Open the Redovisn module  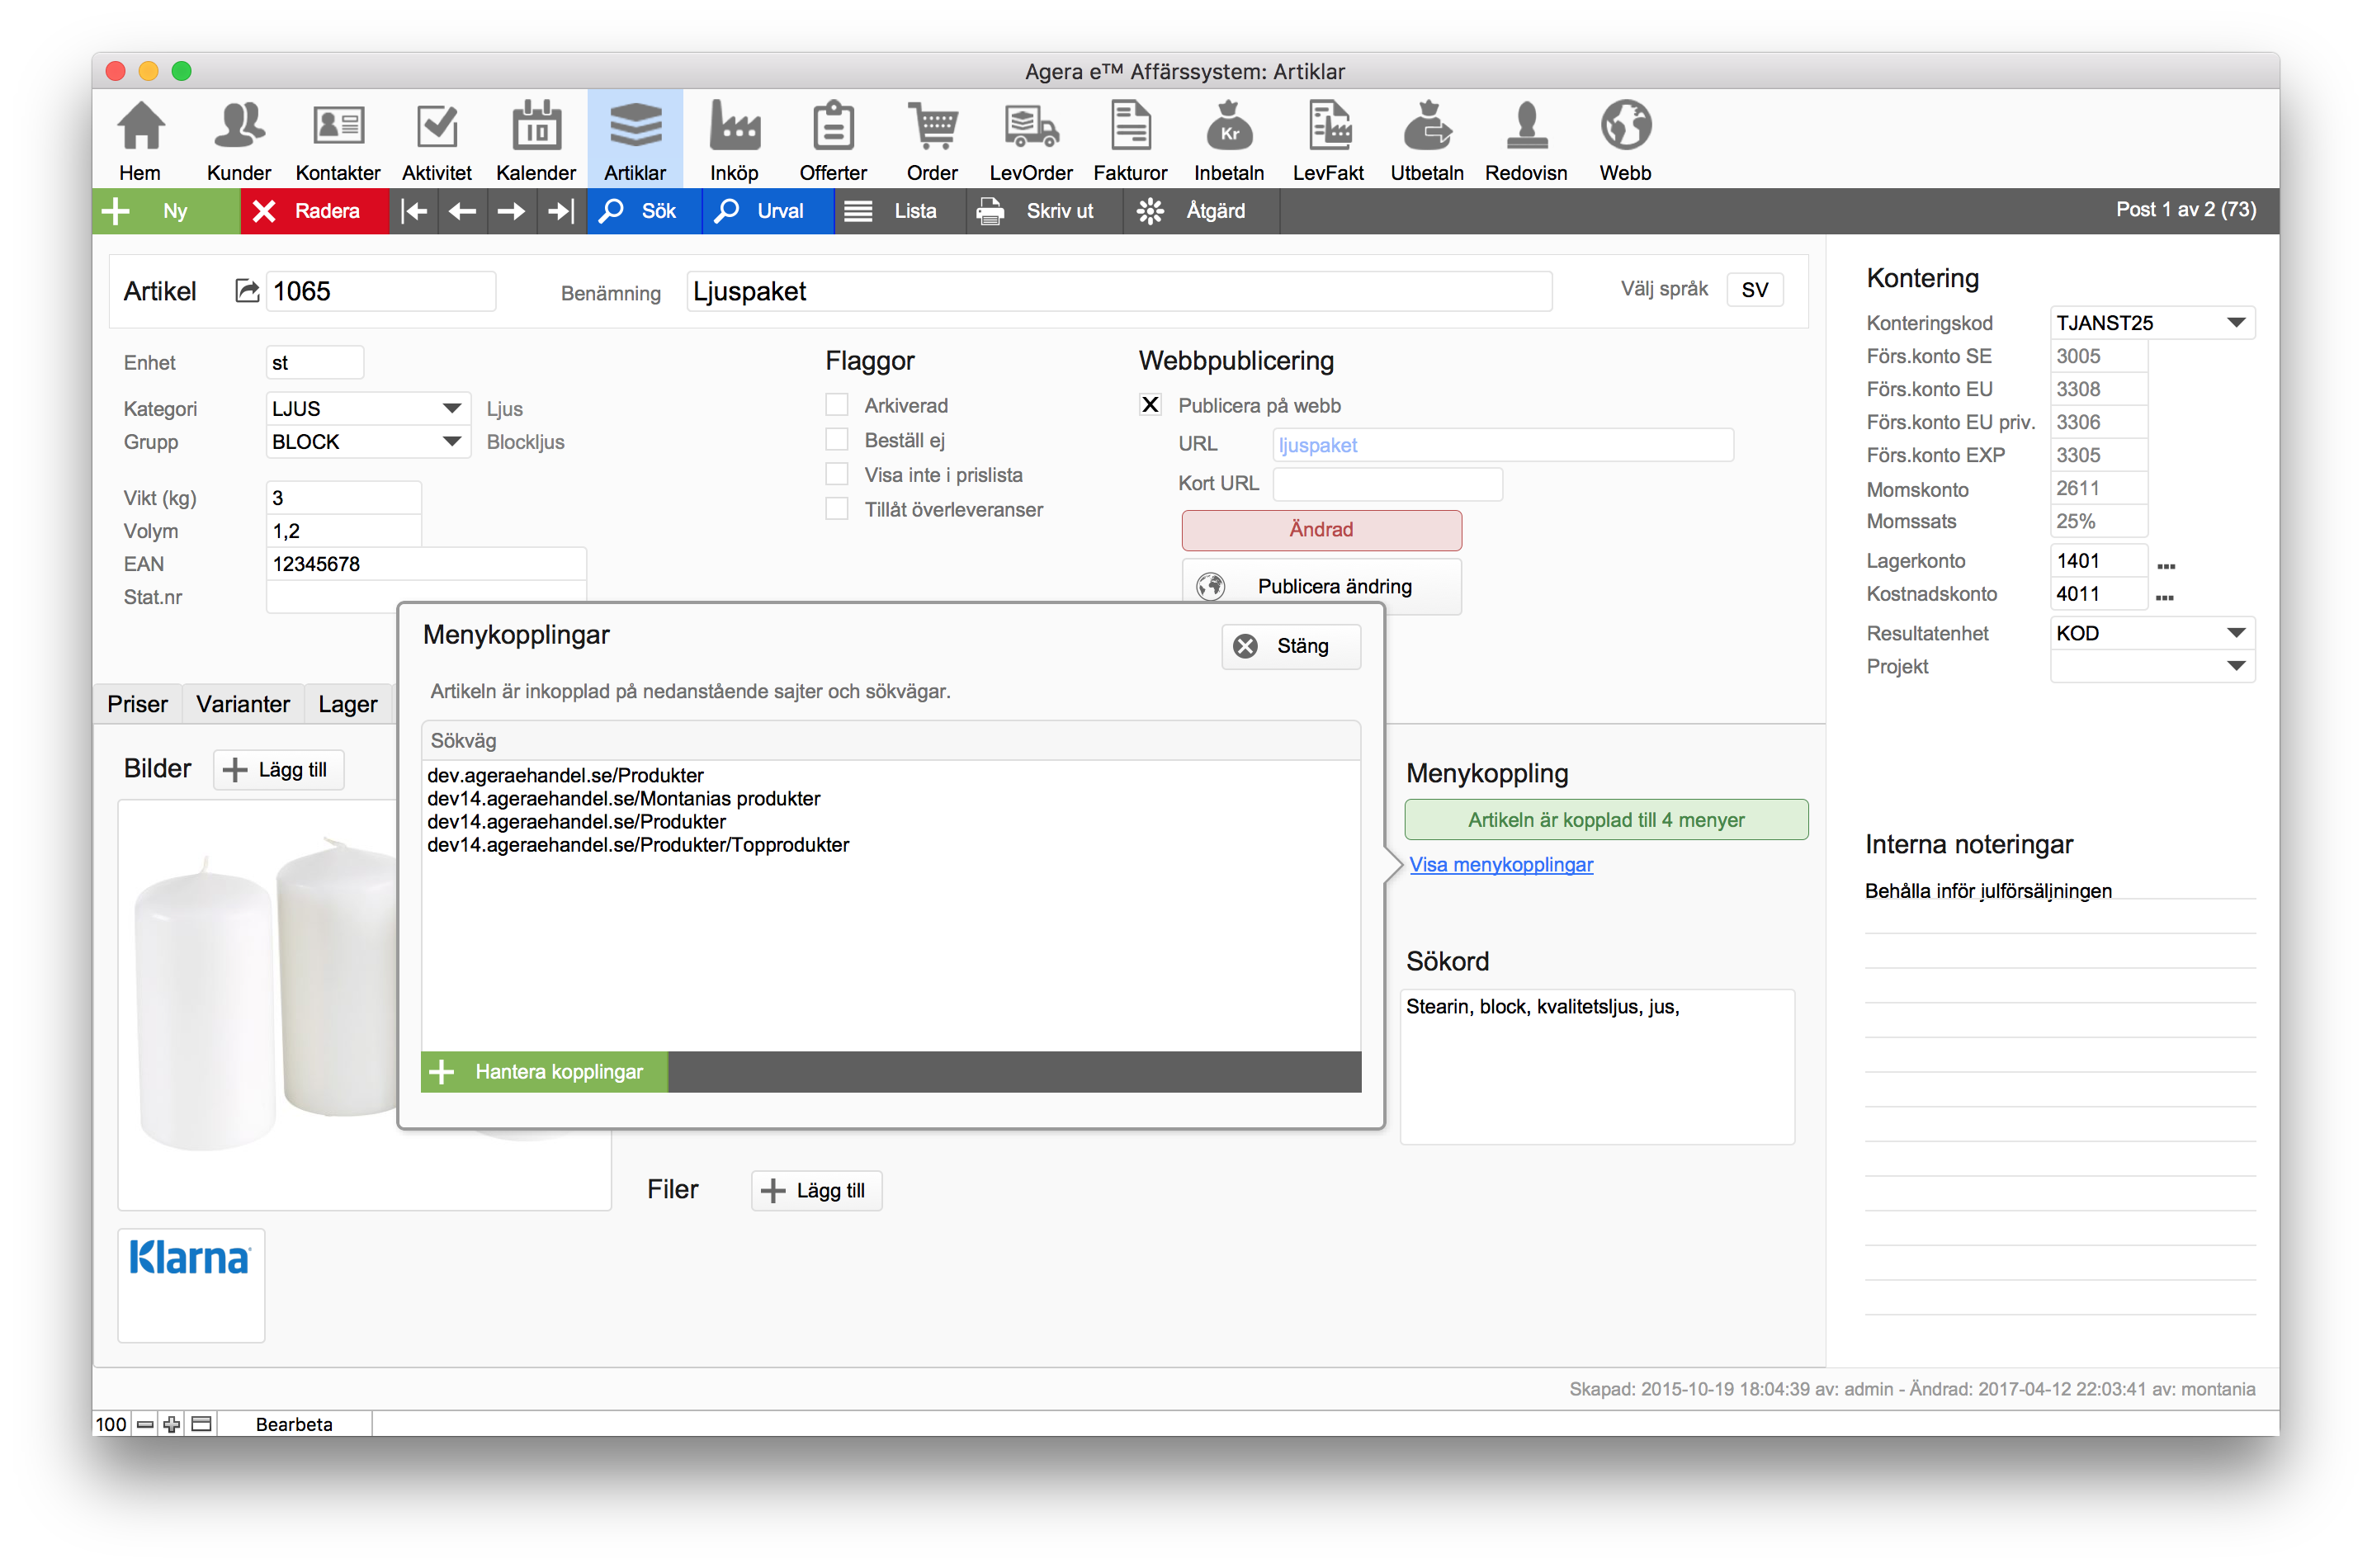coord(1526,140)
